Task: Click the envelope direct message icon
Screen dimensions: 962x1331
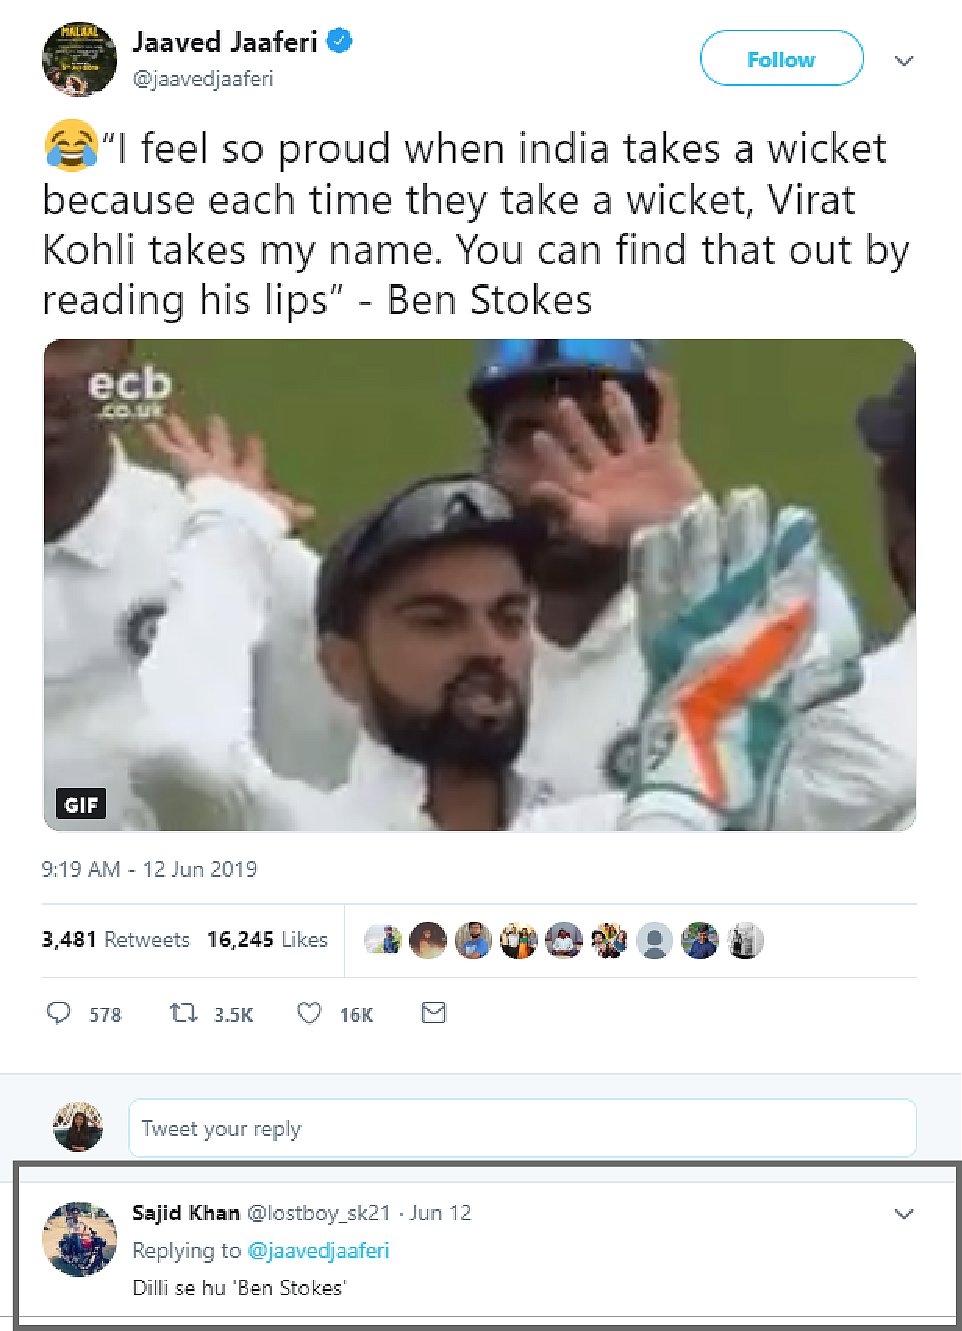Action: (x=433, y=1013)
